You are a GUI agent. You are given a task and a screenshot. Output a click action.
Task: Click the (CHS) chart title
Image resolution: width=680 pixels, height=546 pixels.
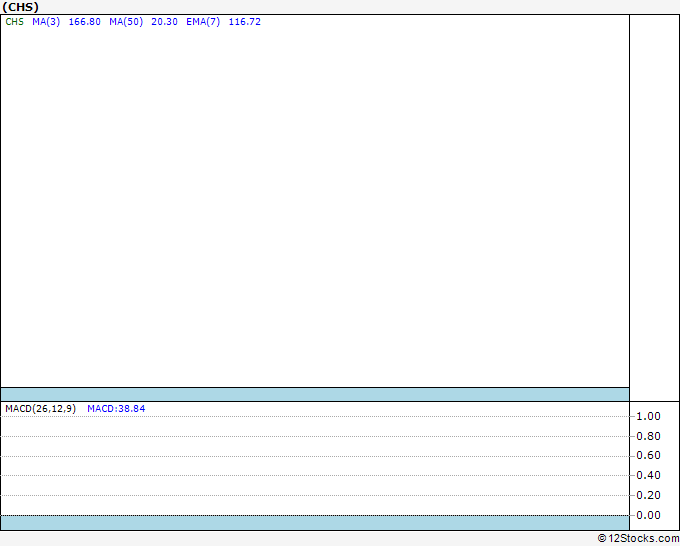[x=20, y=7]
